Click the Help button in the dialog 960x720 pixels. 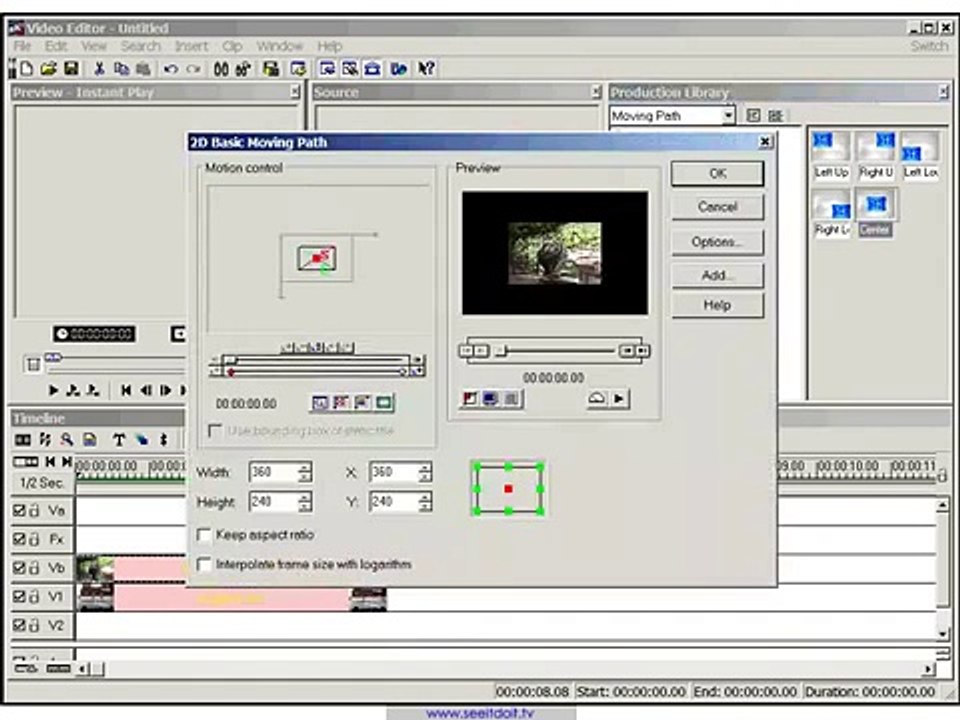pos(718,305)
